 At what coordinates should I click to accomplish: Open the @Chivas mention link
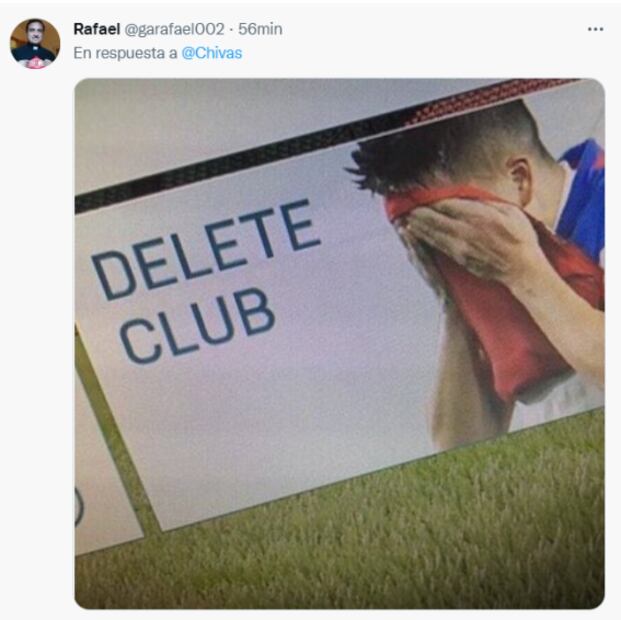click(x=211, y=53)
